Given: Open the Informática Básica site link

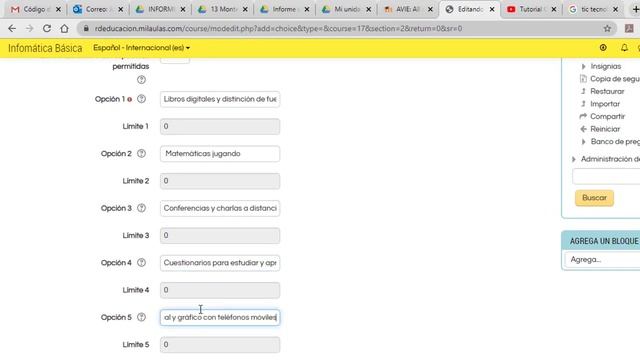Looking at the screenshot, I should (45, 48).
